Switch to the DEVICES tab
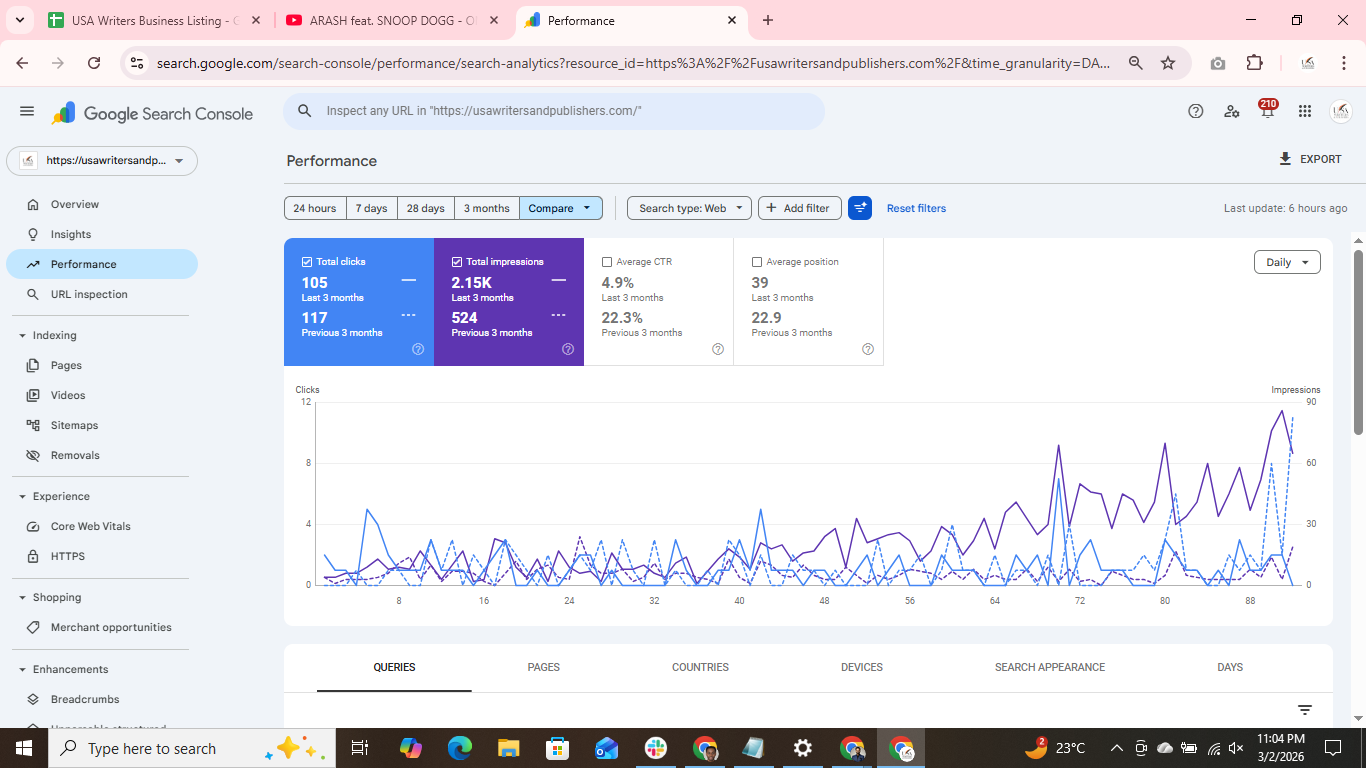 (x=862, y=667)
